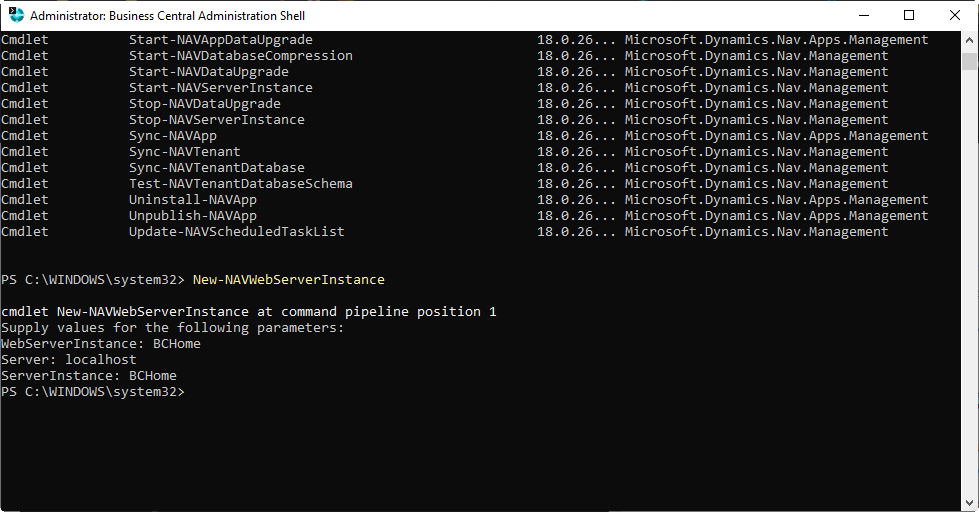979x512 pixels.
Task: Click the Stop-NAVServerInstance cmdlet name
Action: point(216,120)
